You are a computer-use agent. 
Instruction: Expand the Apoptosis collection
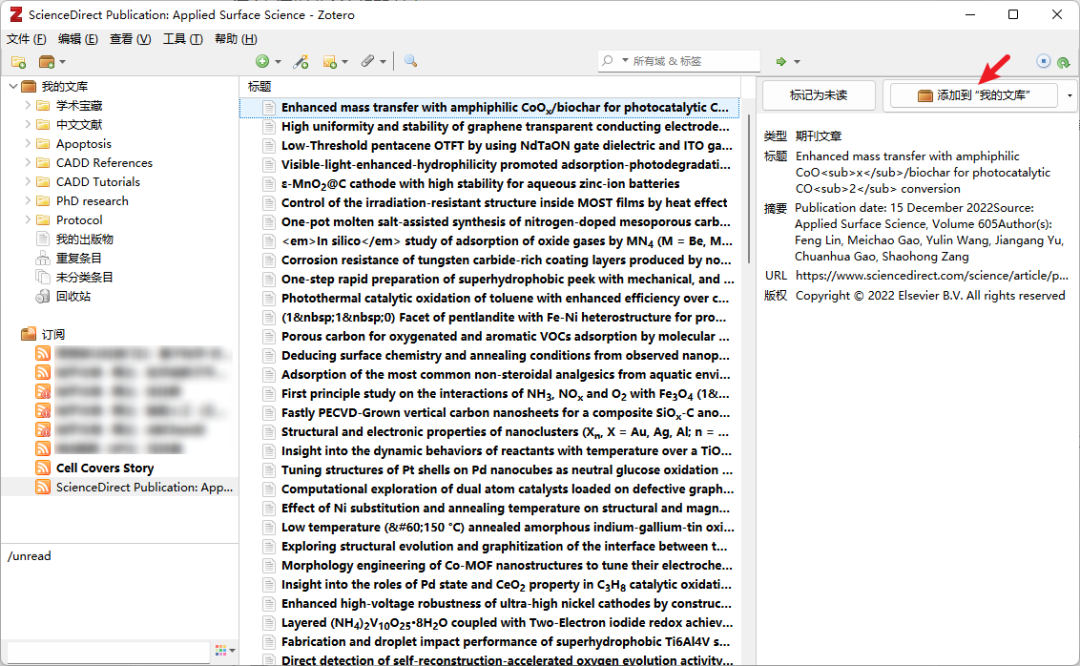(28, 143)
